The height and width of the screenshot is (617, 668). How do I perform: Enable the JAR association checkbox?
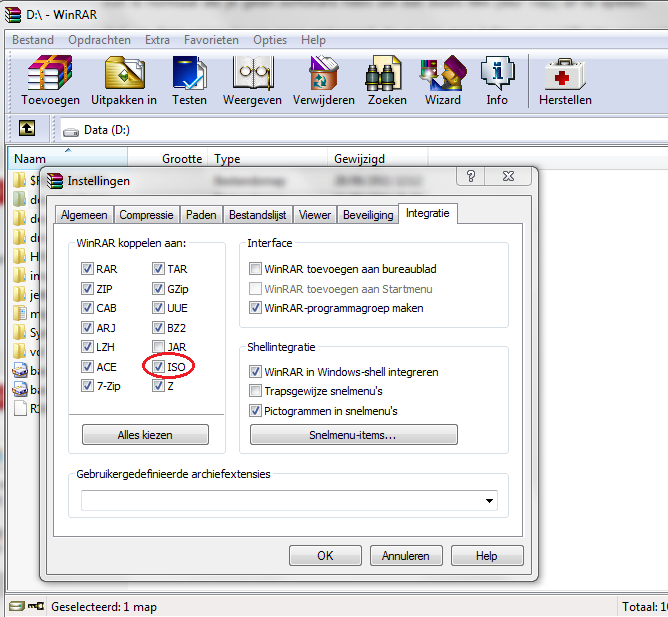click(x=158, y=346)
